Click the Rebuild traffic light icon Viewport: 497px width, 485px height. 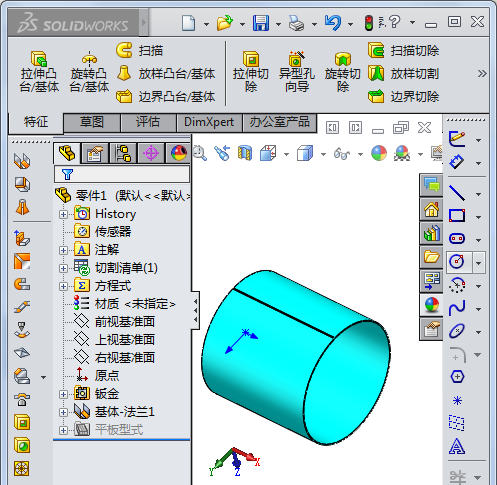tap(369, 23)
